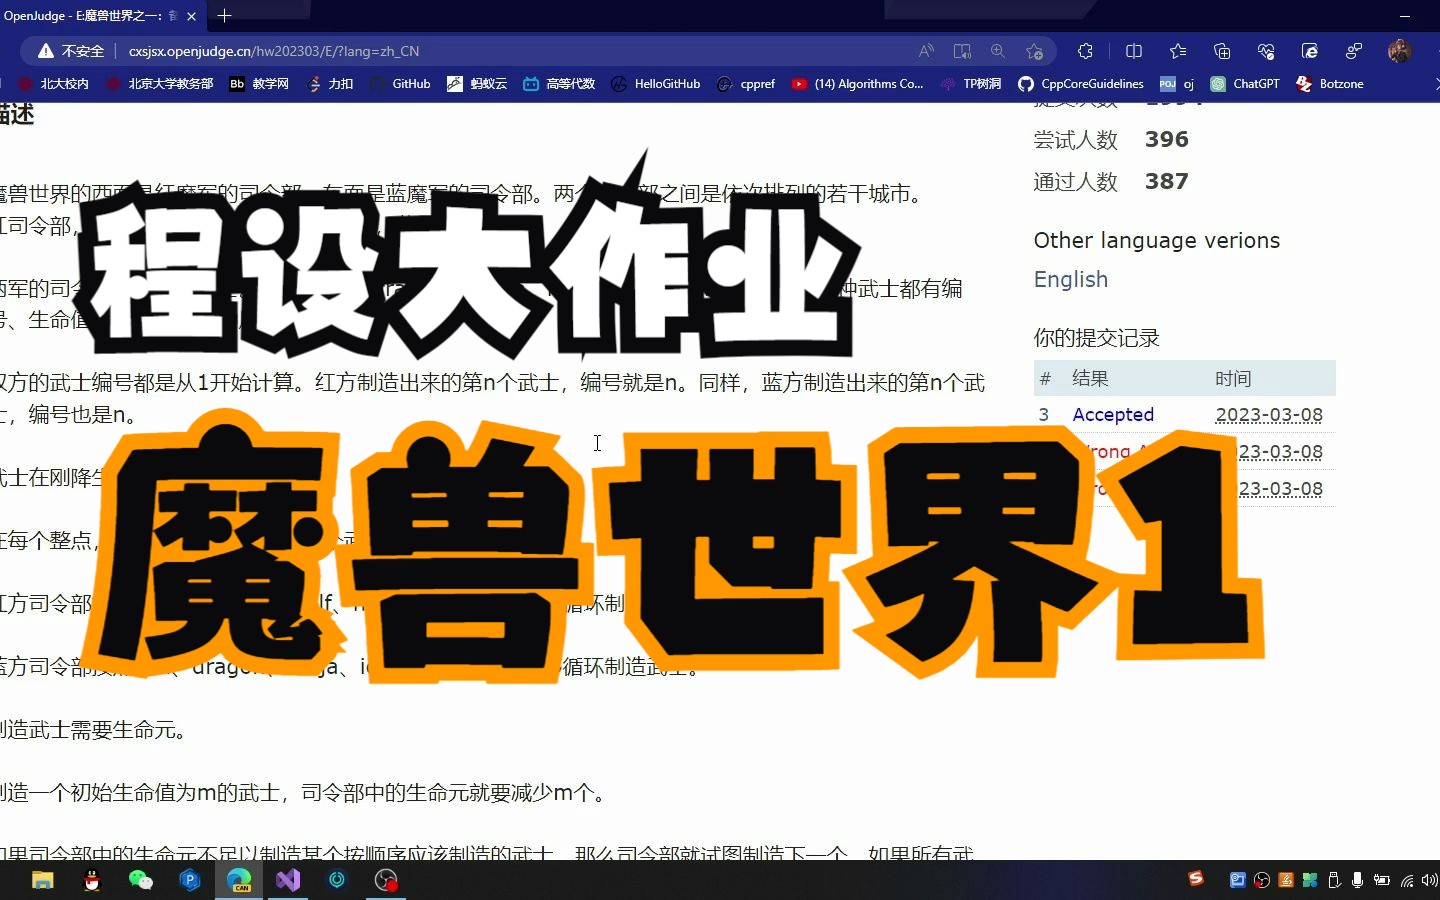The image size is (1440, 900).
Task: Open the English version link
Action: (1070, 280)
